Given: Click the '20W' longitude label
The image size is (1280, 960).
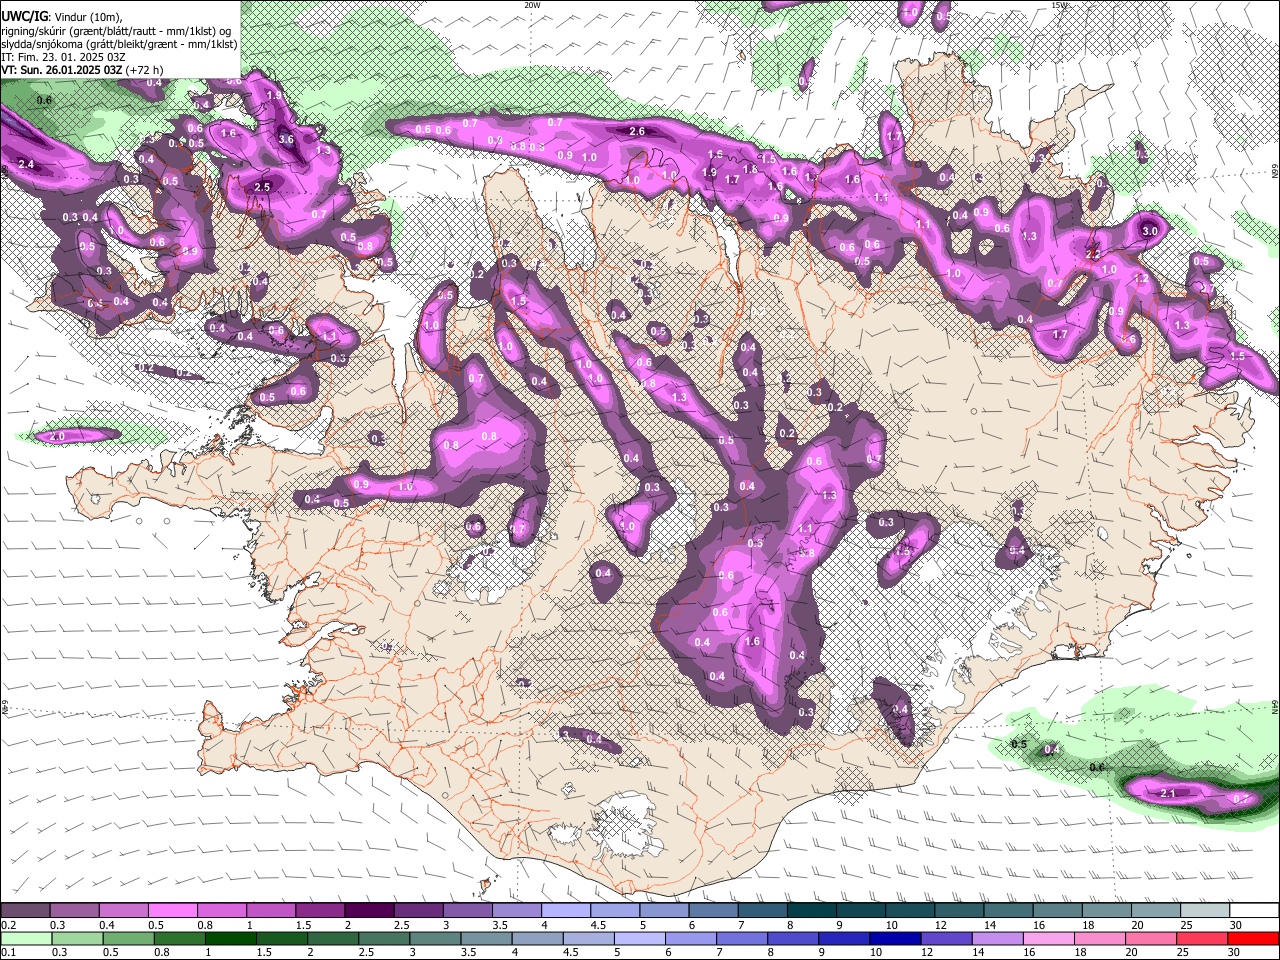Looking at the screenshot, I should click(532, 5).
